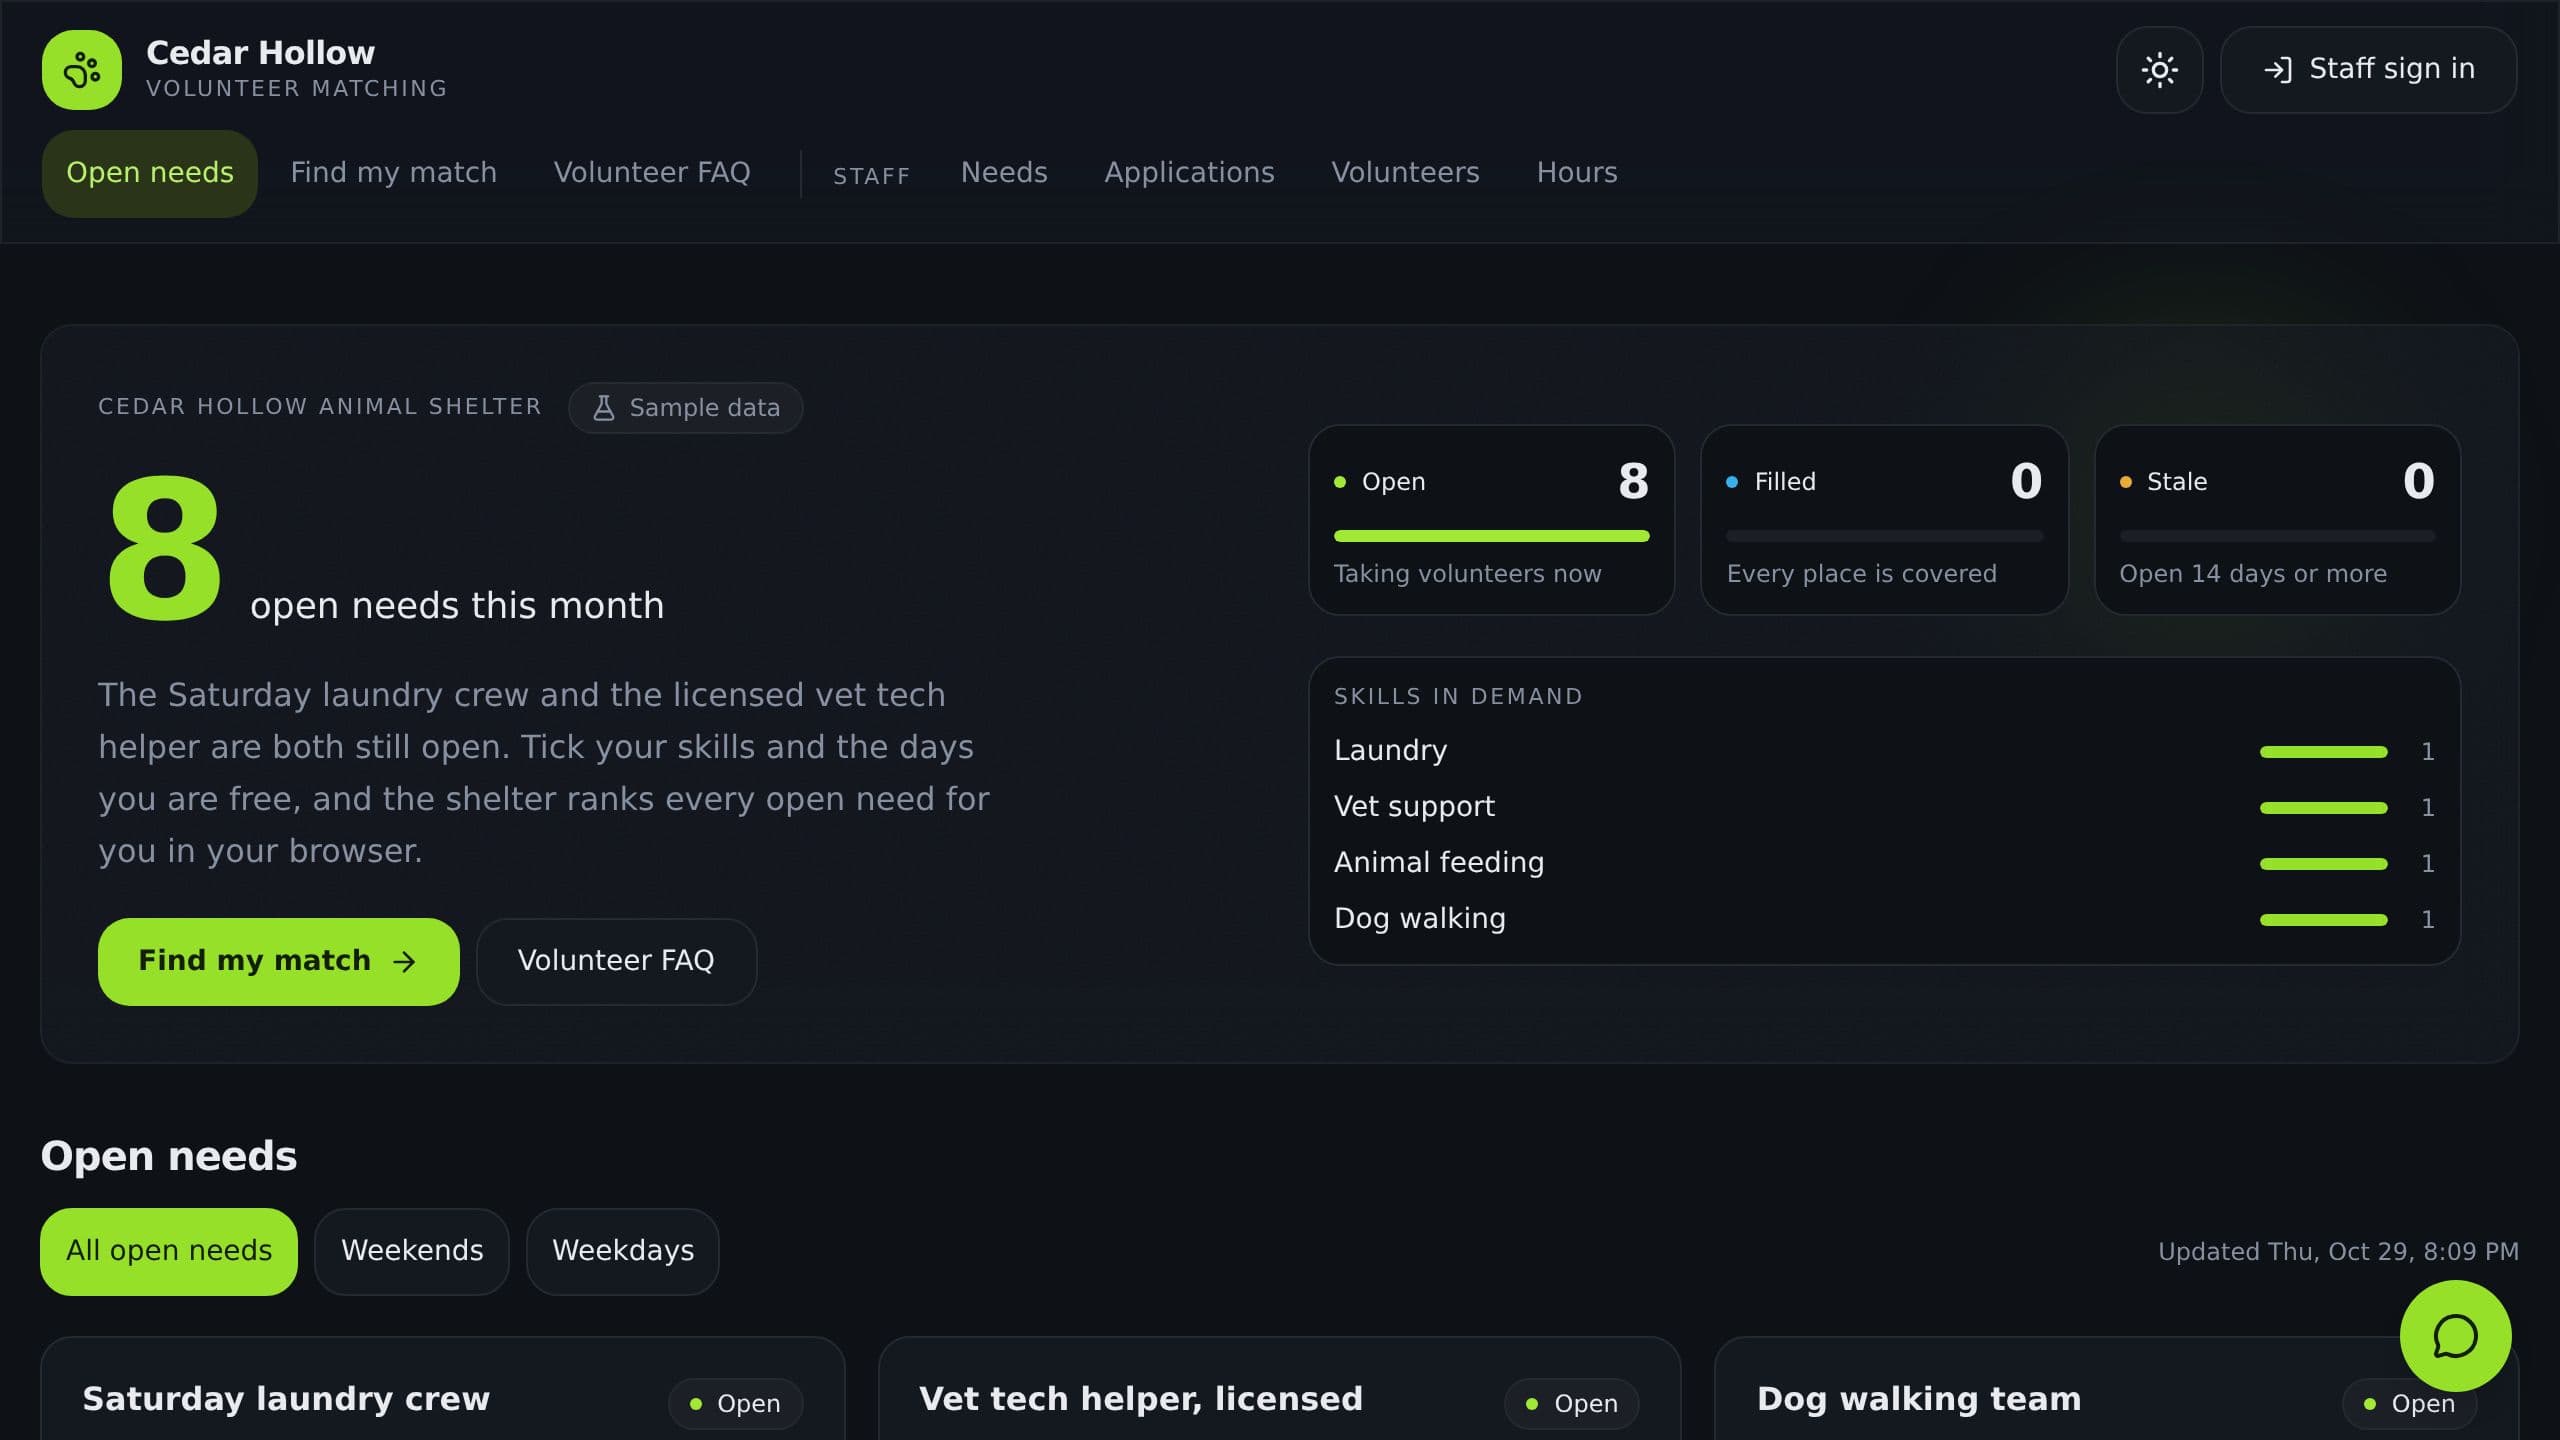This screenshot has width=2560, height=1440.
Task: Click Taking volunteers now caption
Action: tap(1467, 574)
